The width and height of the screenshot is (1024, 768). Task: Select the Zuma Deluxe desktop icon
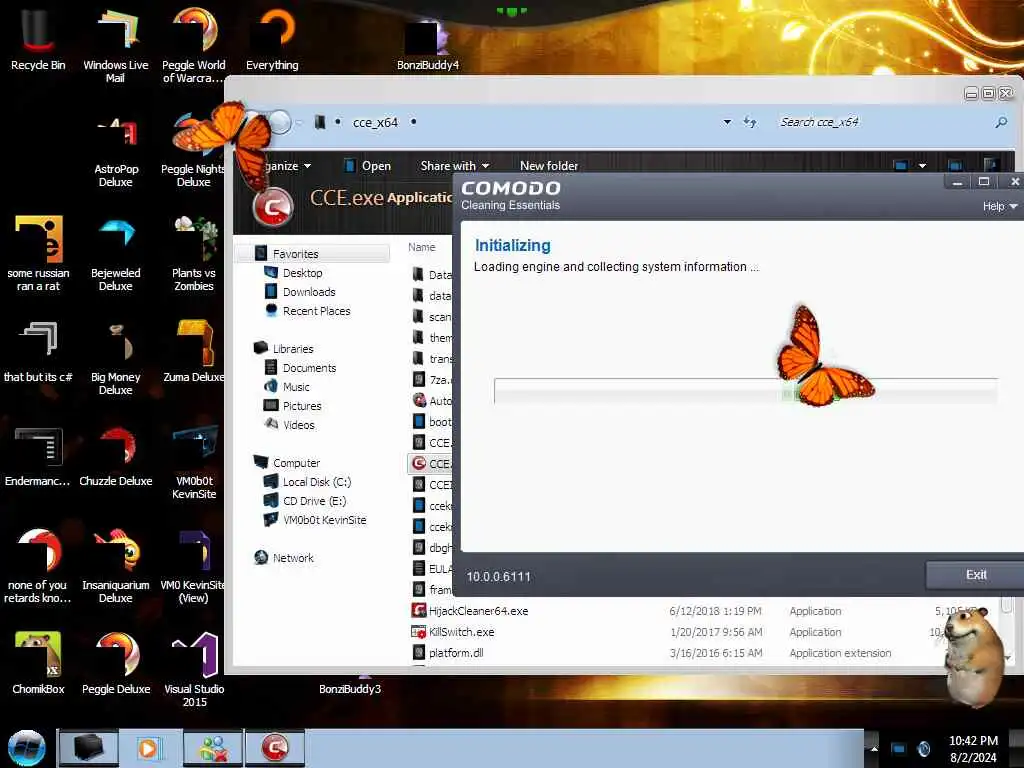point(193,351)
